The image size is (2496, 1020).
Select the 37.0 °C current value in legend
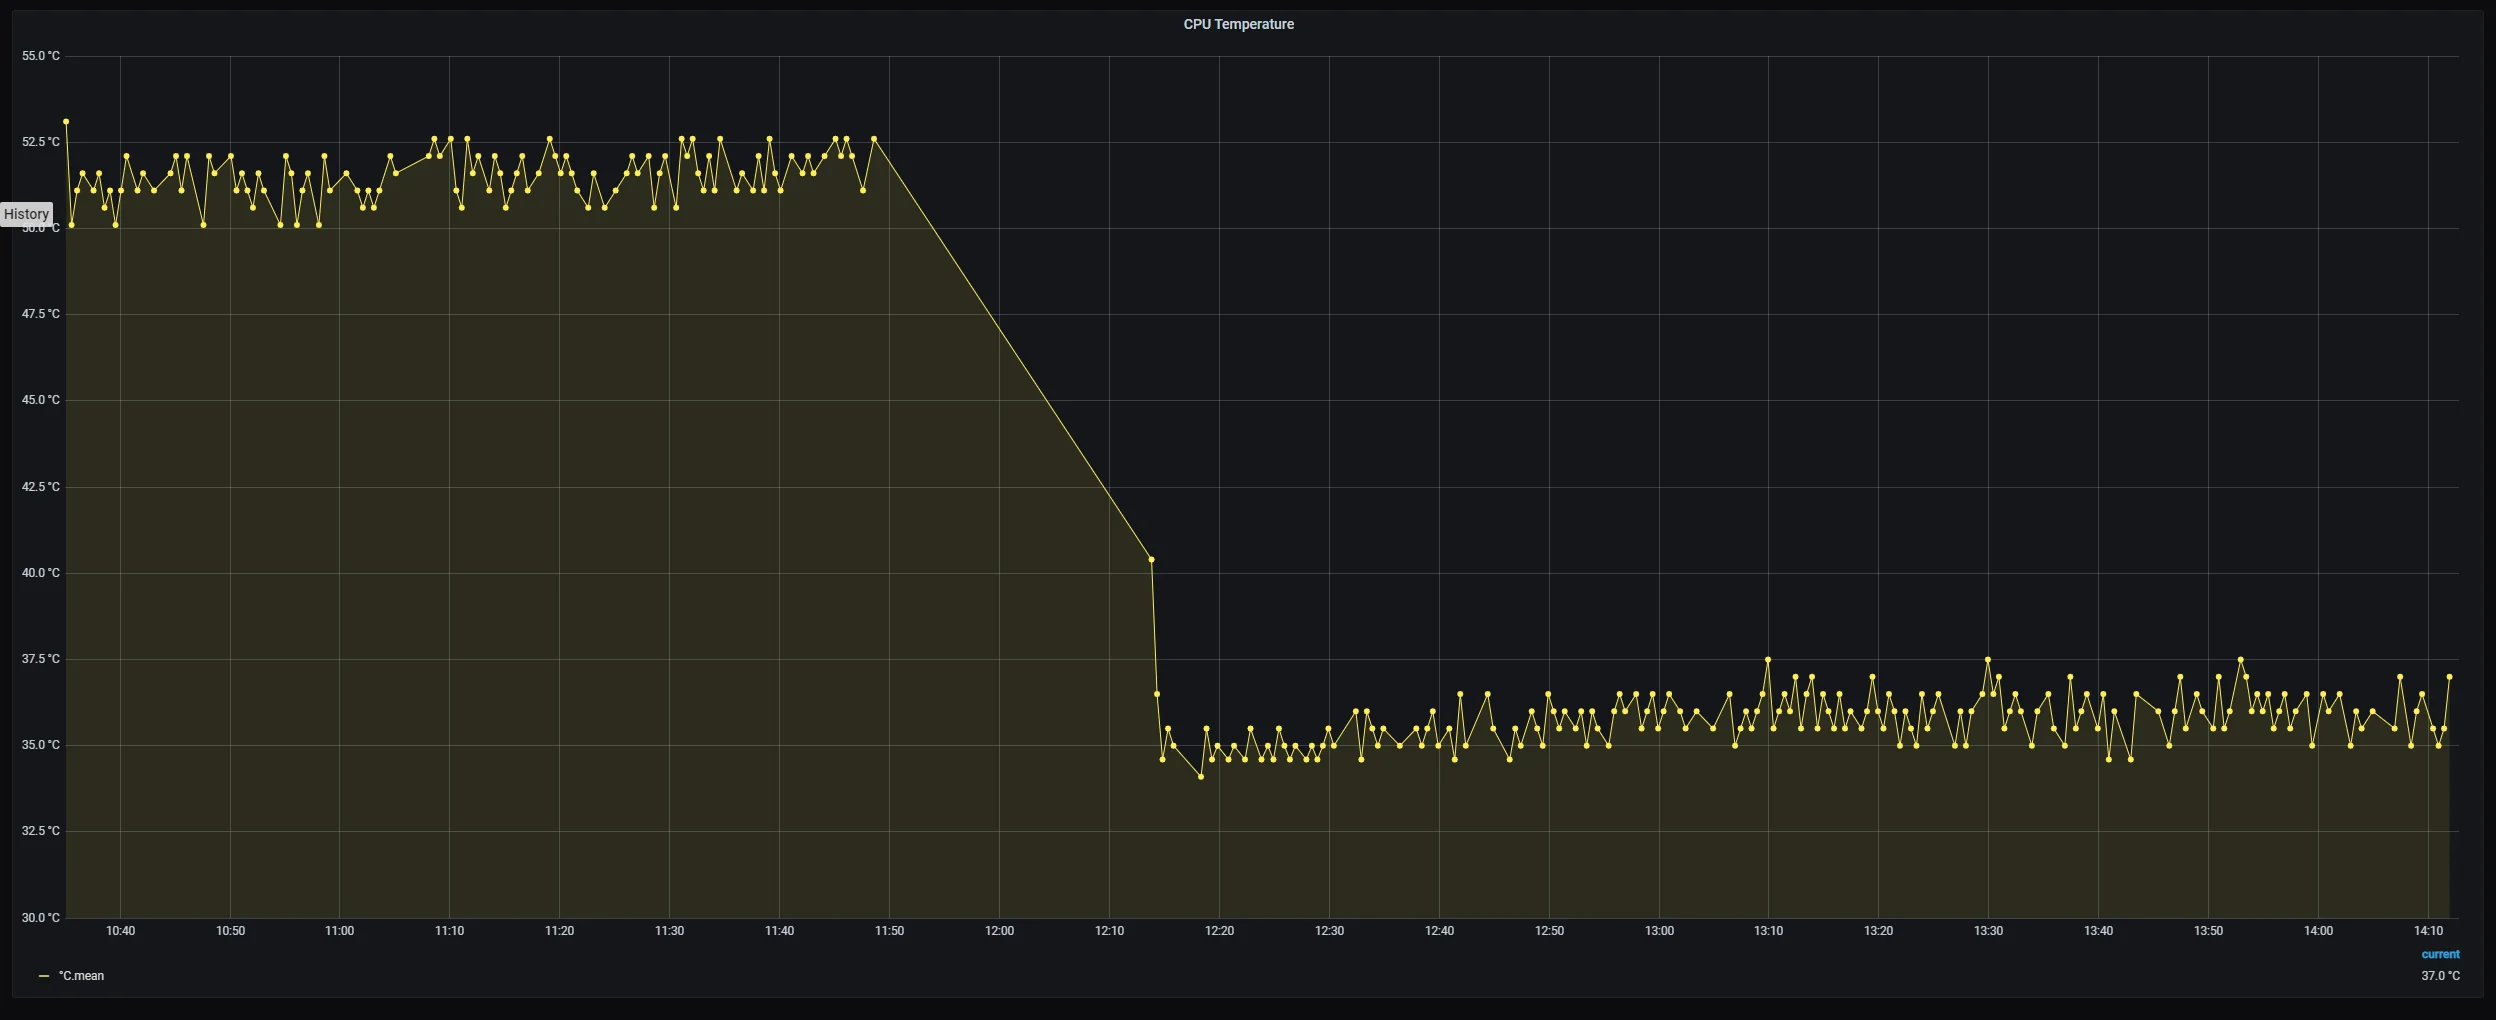pyautogui.click(x=2440, y=976)
